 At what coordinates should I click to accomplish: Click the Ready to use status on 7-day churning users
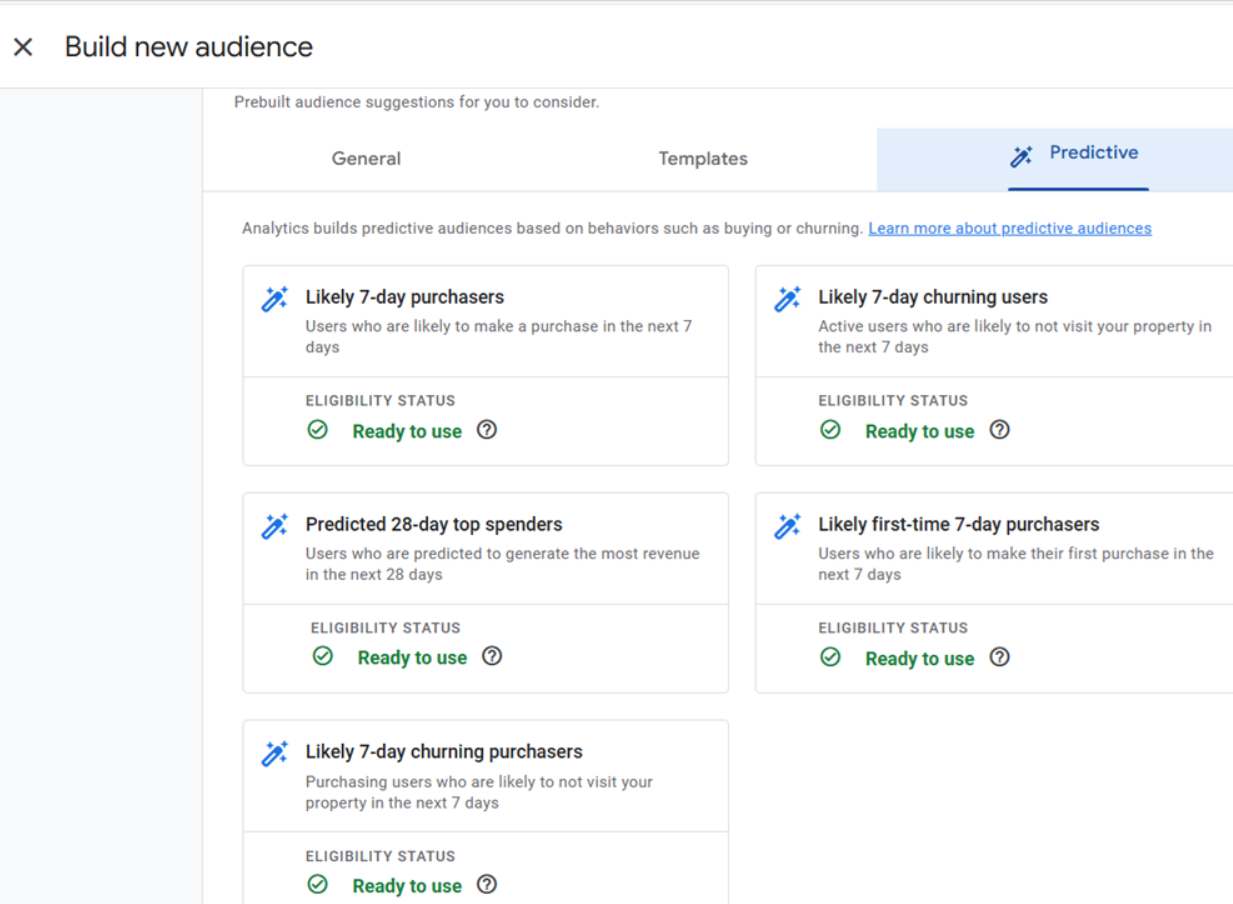click(x=919, y=431)
